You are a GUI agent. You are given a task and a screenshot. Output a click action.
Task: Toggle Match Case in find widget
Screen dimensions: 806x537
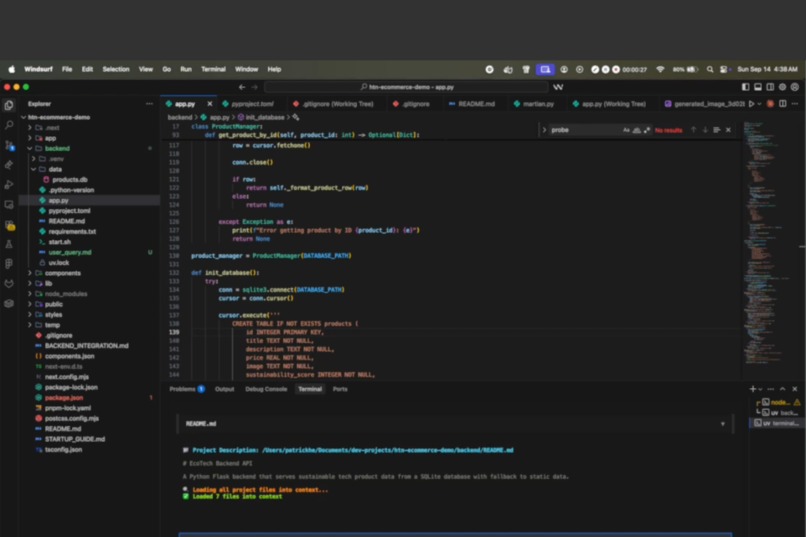[x=626, y=130]
